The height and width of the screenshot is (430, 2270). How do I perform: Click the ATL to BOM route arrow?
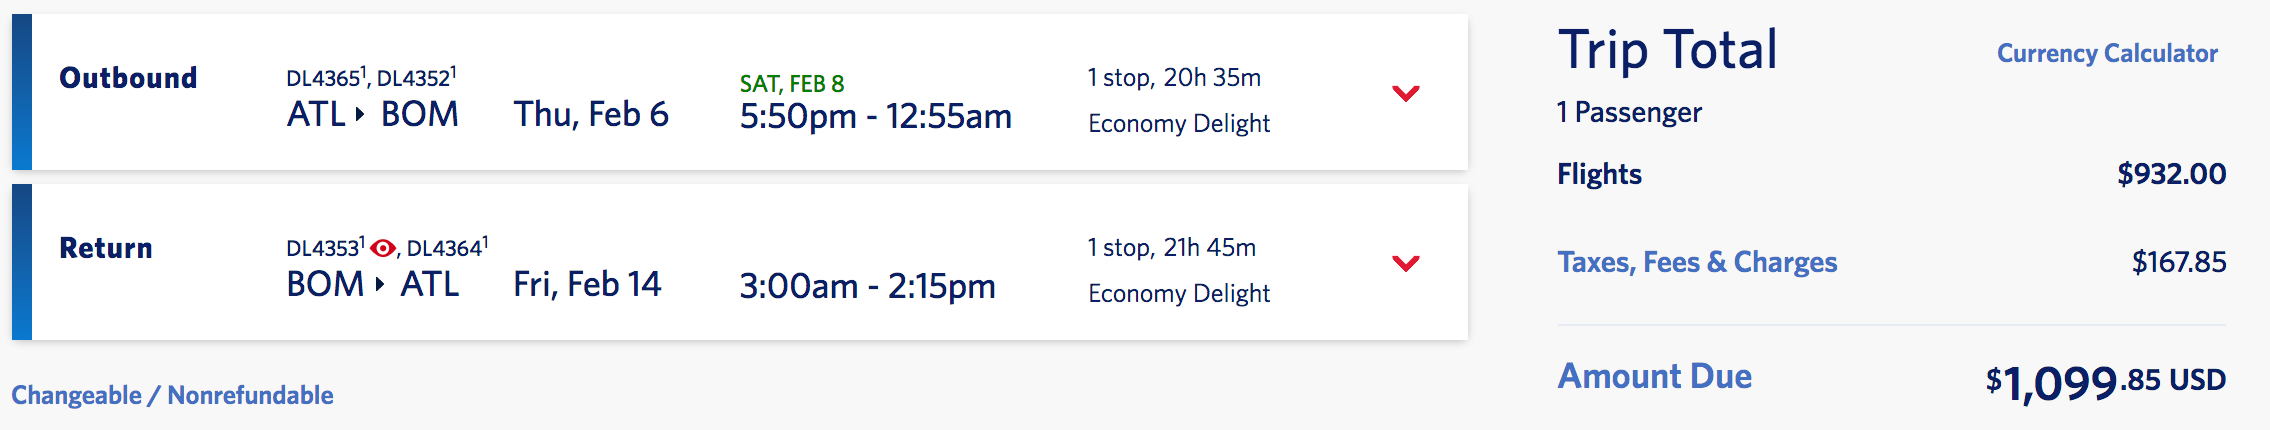(360, 115)
